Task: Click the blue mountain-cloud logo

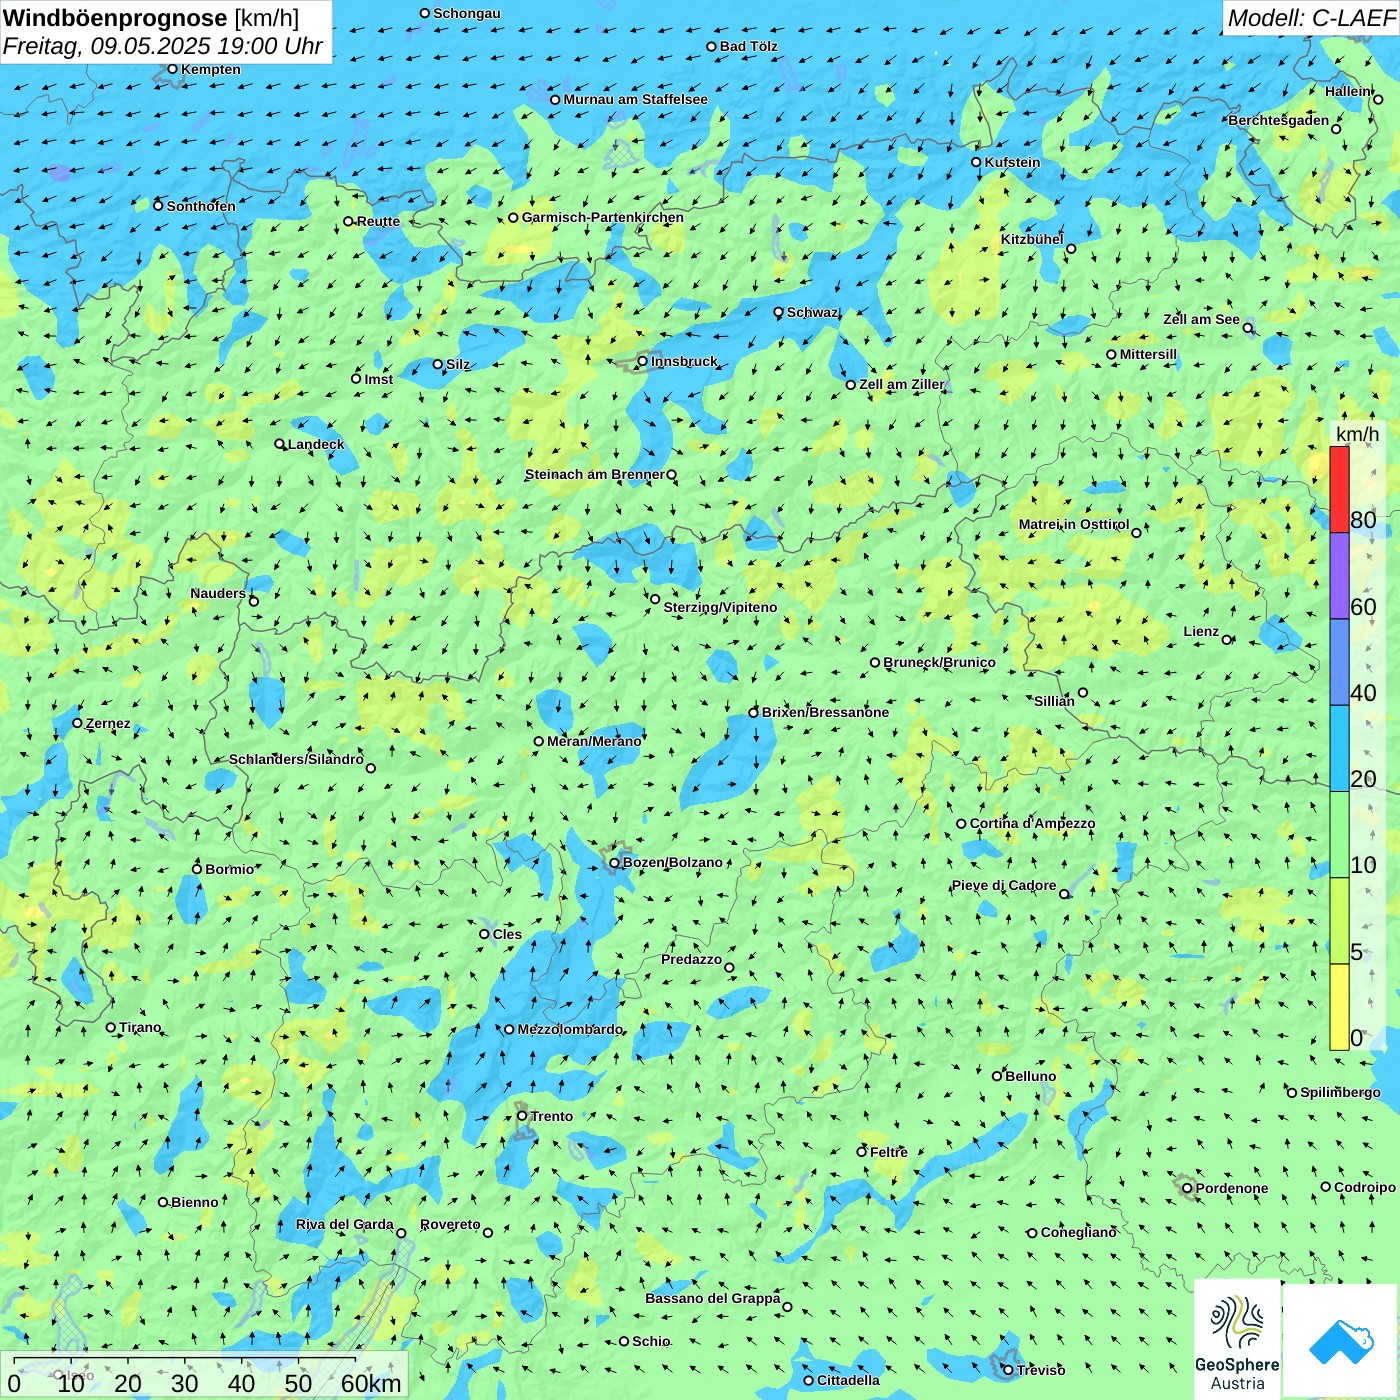Action: coord(1341,1341)
